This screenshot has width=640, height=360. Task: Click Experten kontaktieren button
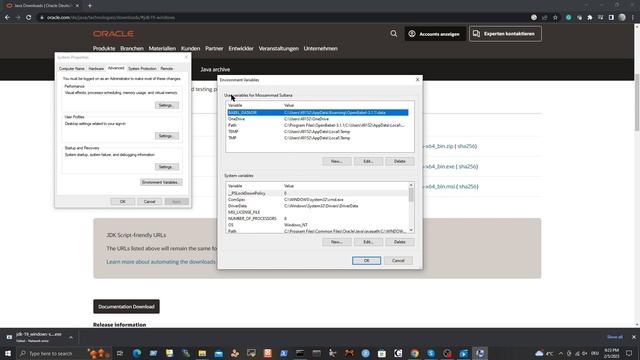505,34
